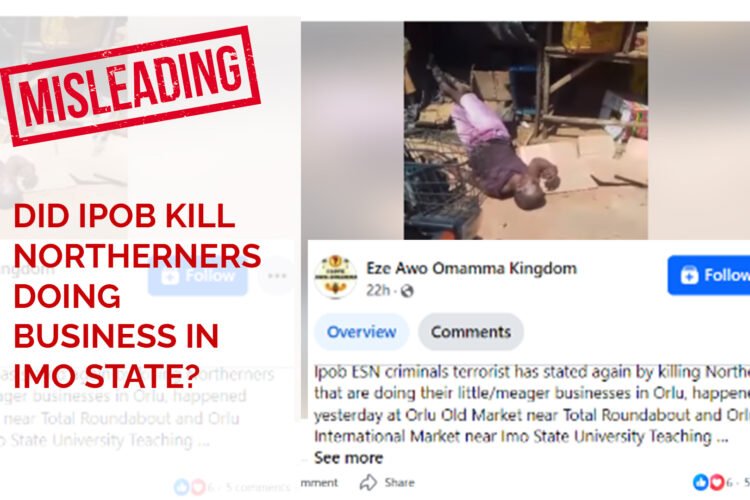Open Eze Awo Omamma Kingdom page name link
Viewport: 750px width, 500px height.
point(472,268)
